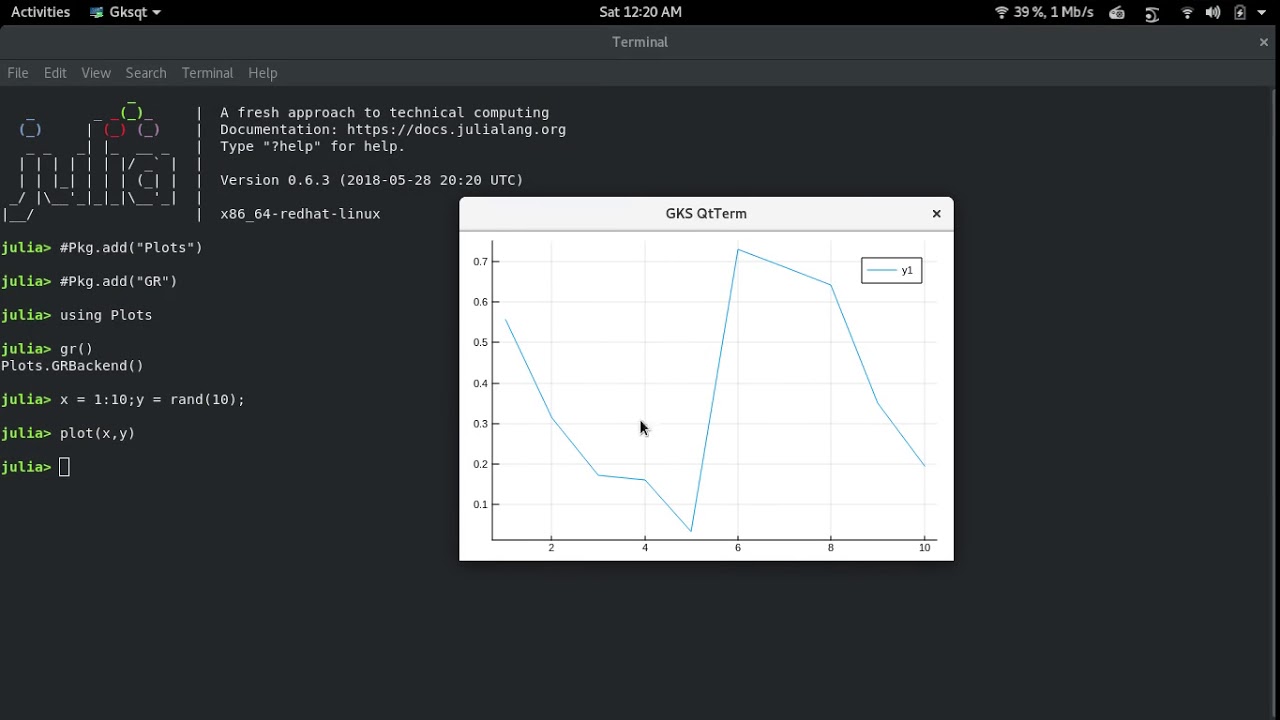
Task: Close the GKS QtTerm plot window
Action: point(937,213)
